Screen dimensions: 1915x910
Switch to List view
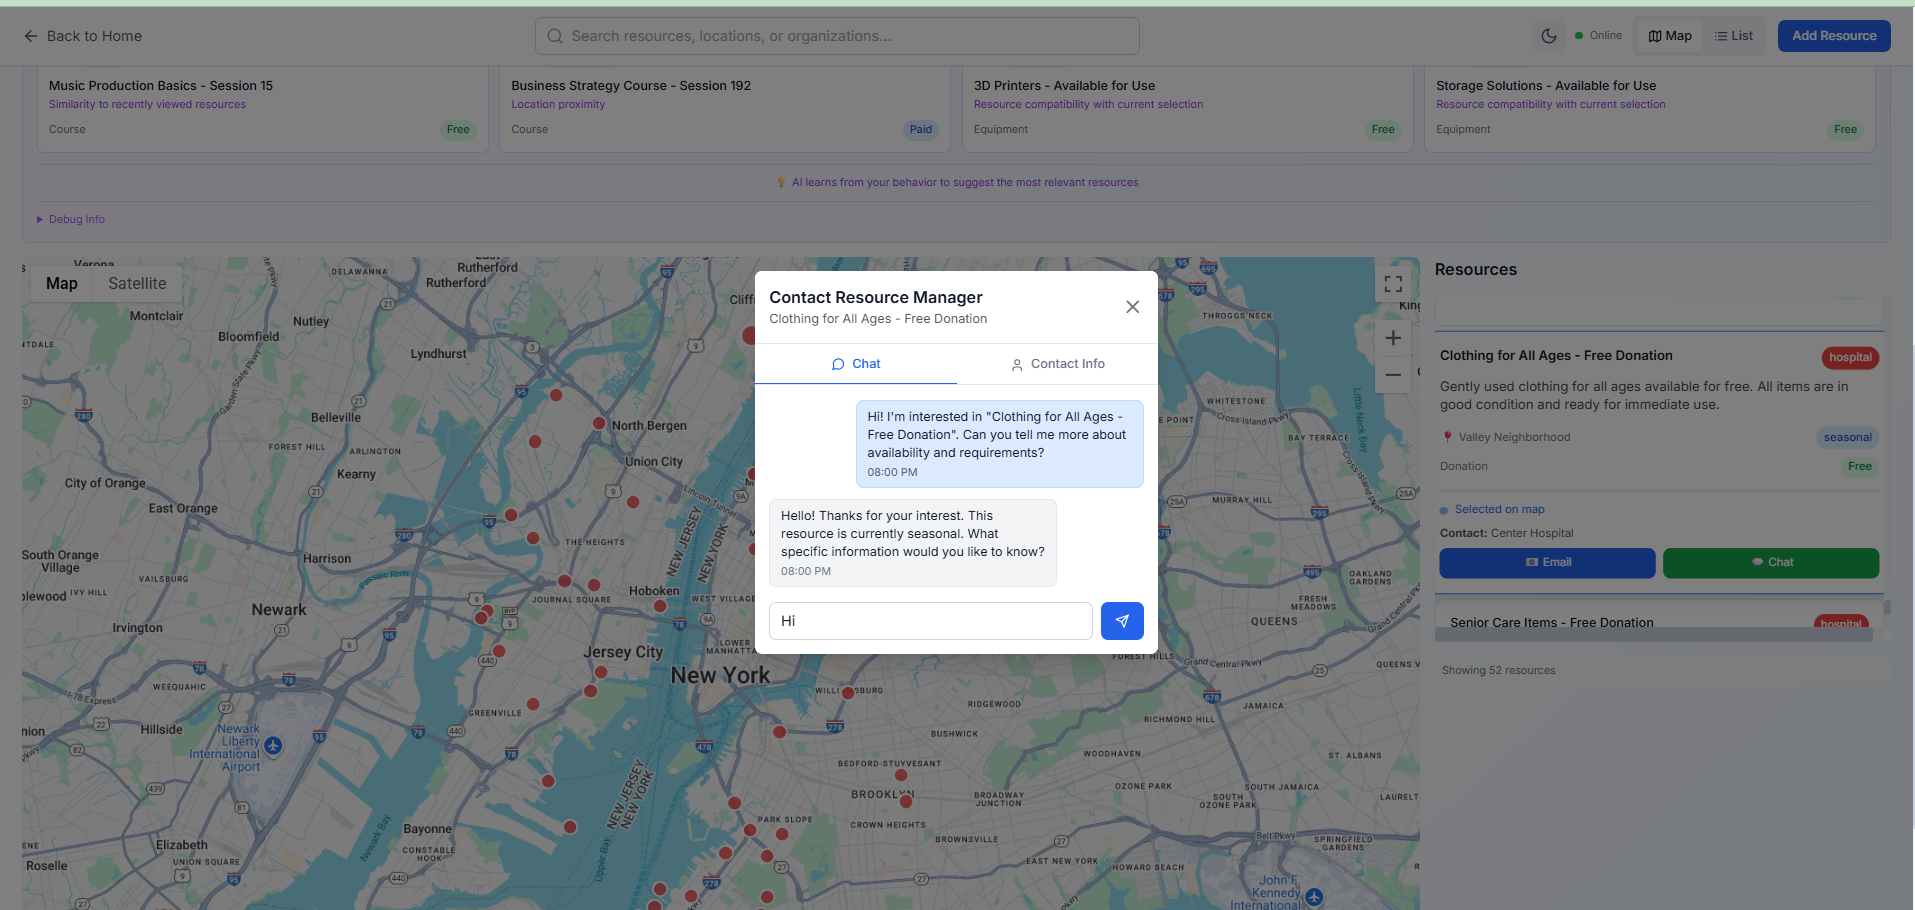1734,36
